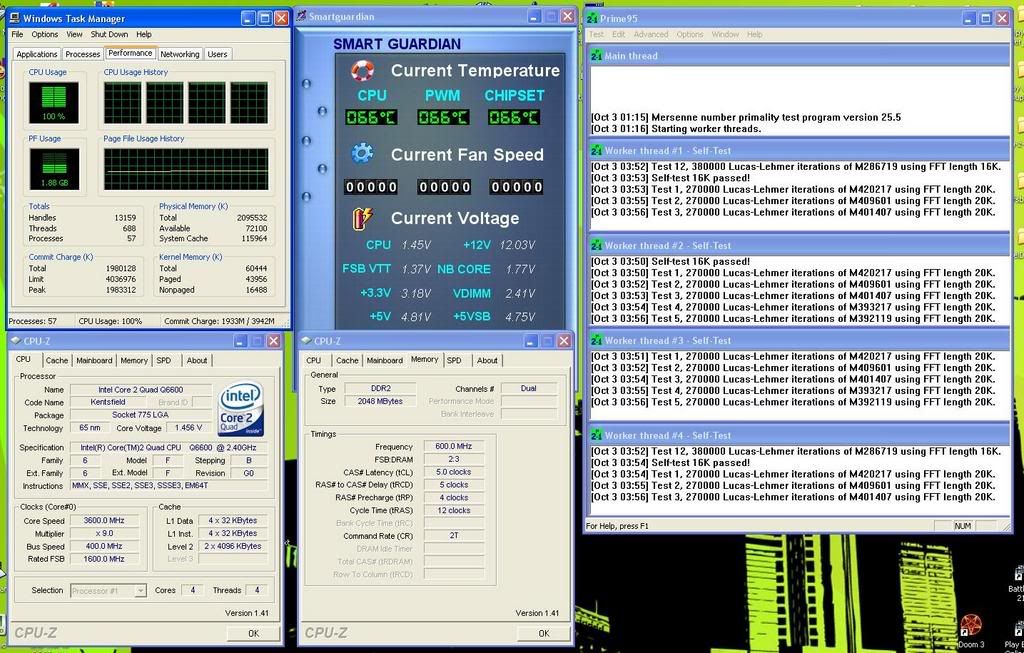Screen dimensions: 1024x653
Task: Open the Mainboard tab in CPU-Z processor window
Action: pos(94,360)
